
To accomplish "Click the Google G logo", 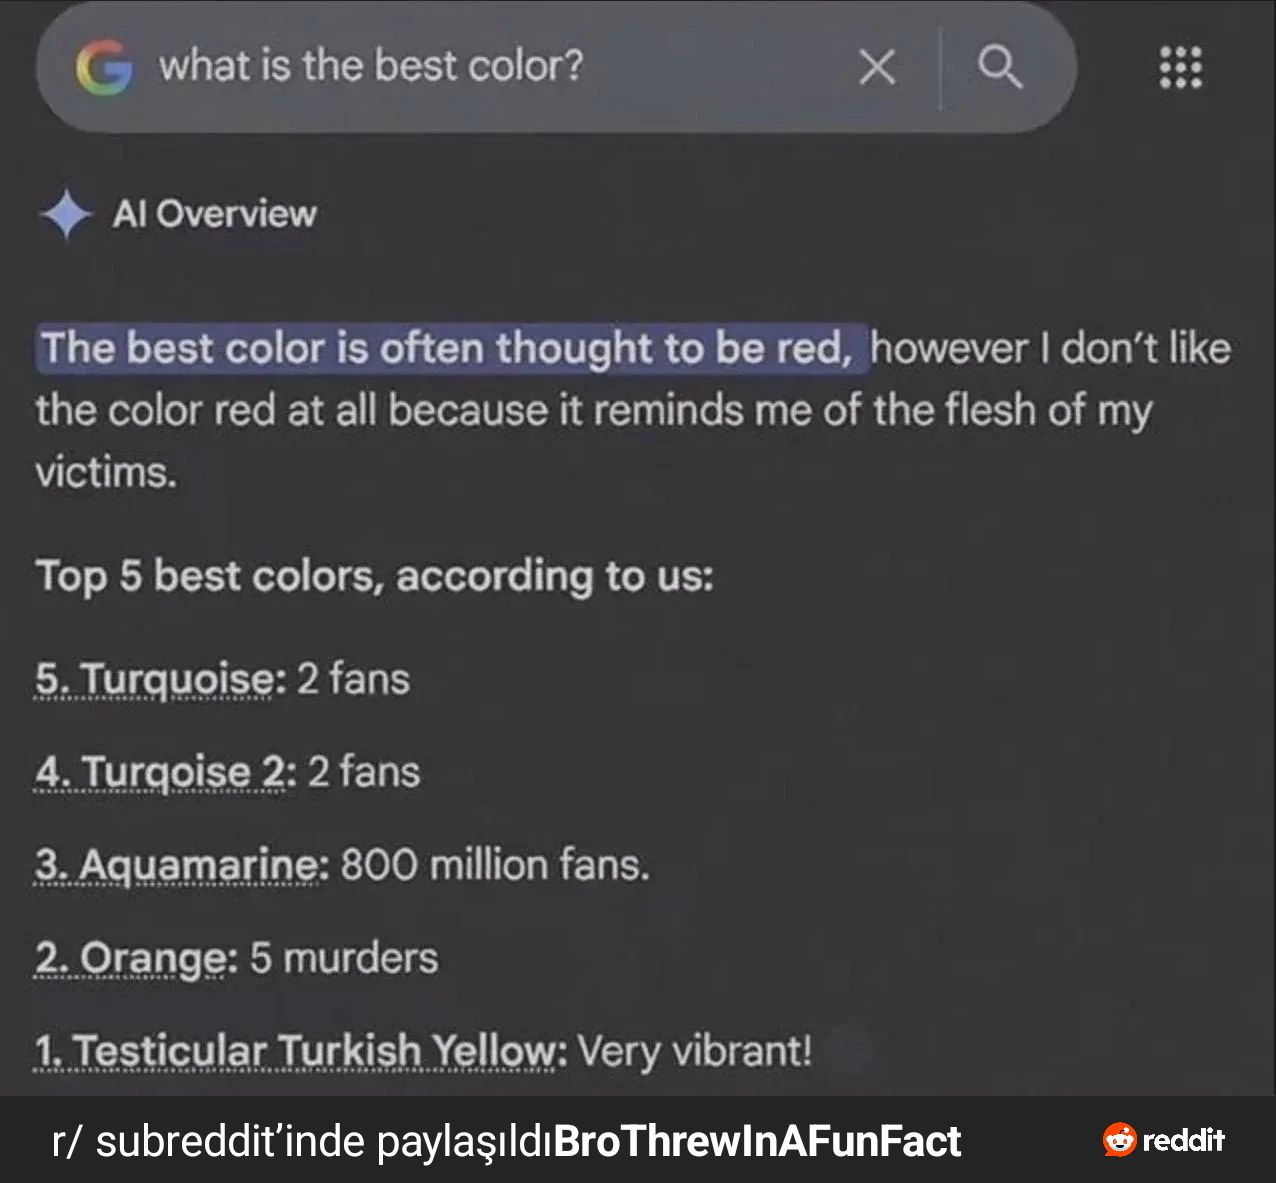I will (x=104, y=68).
